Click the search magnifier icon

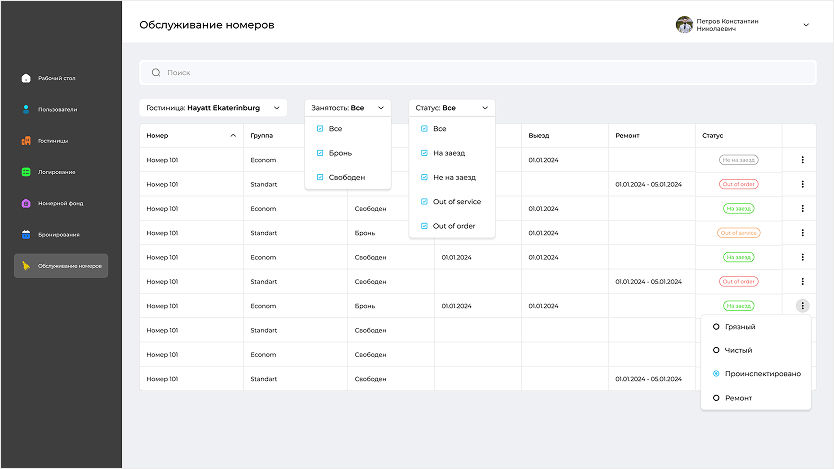(x=156, y=73)
